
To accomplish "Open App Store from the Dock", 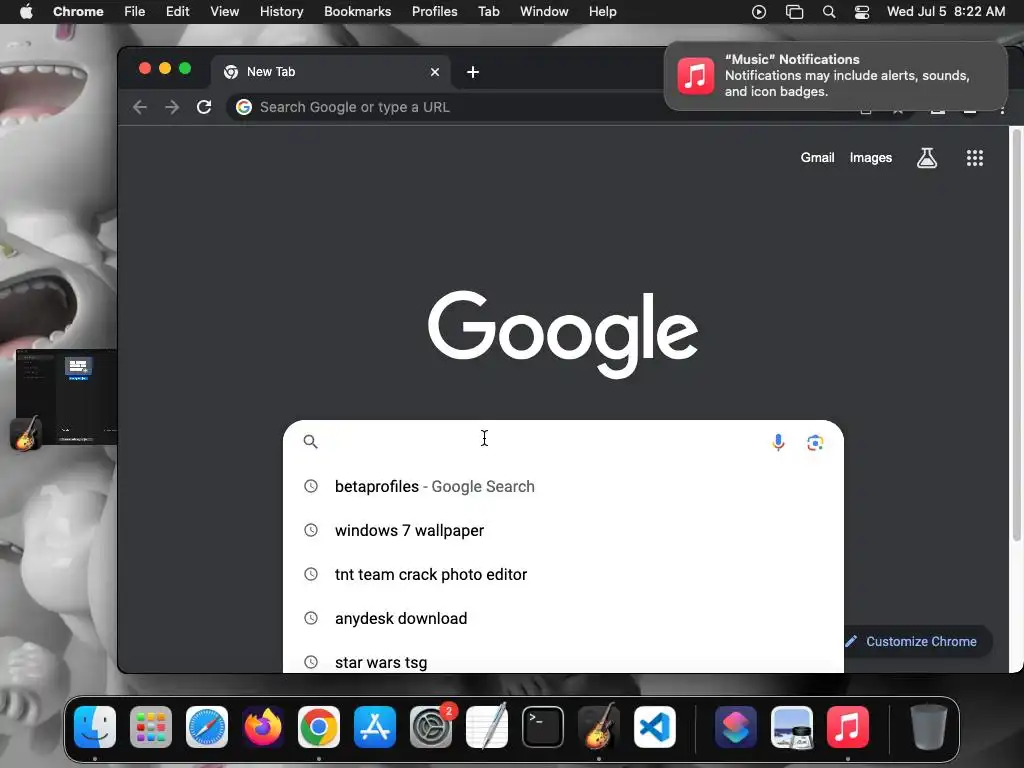I will [375, 727].
